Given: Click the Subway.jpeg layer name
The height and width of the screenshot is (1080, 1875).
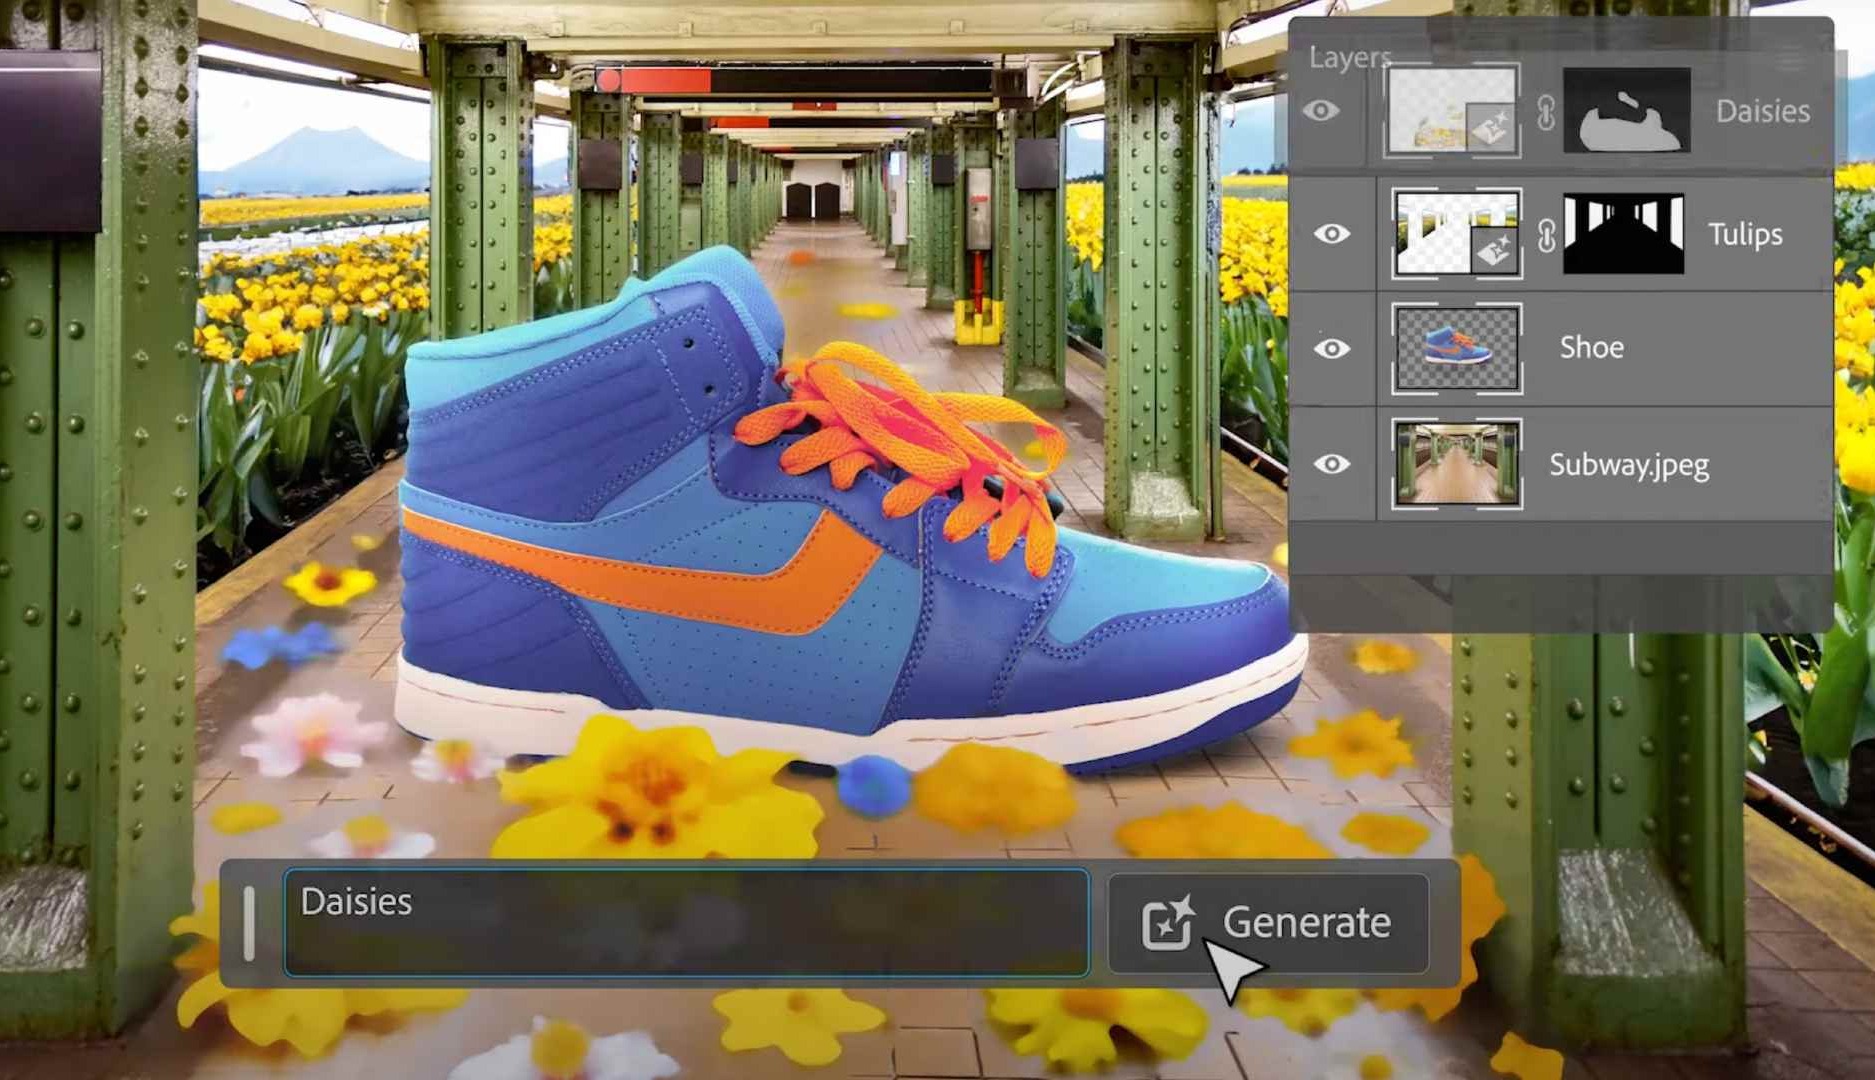Looking at the screenshot, I should click(1629, 465).
